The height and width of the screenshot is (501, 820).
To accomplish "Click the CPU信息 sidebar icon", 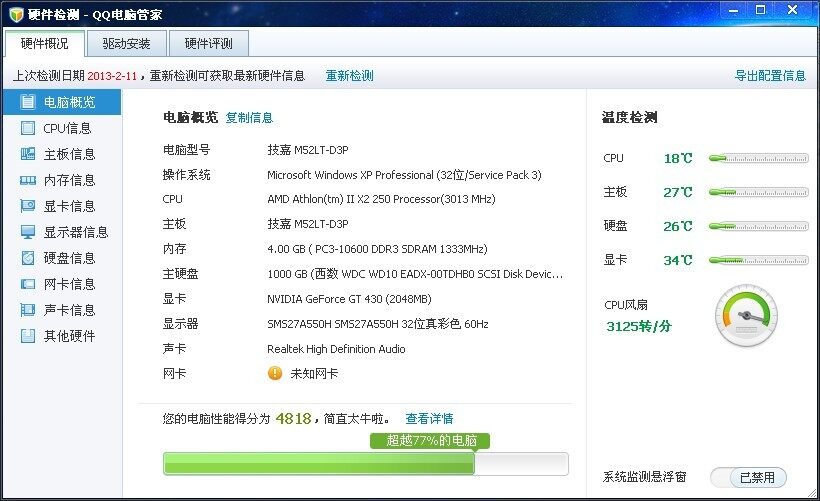I will click(28, 128).
